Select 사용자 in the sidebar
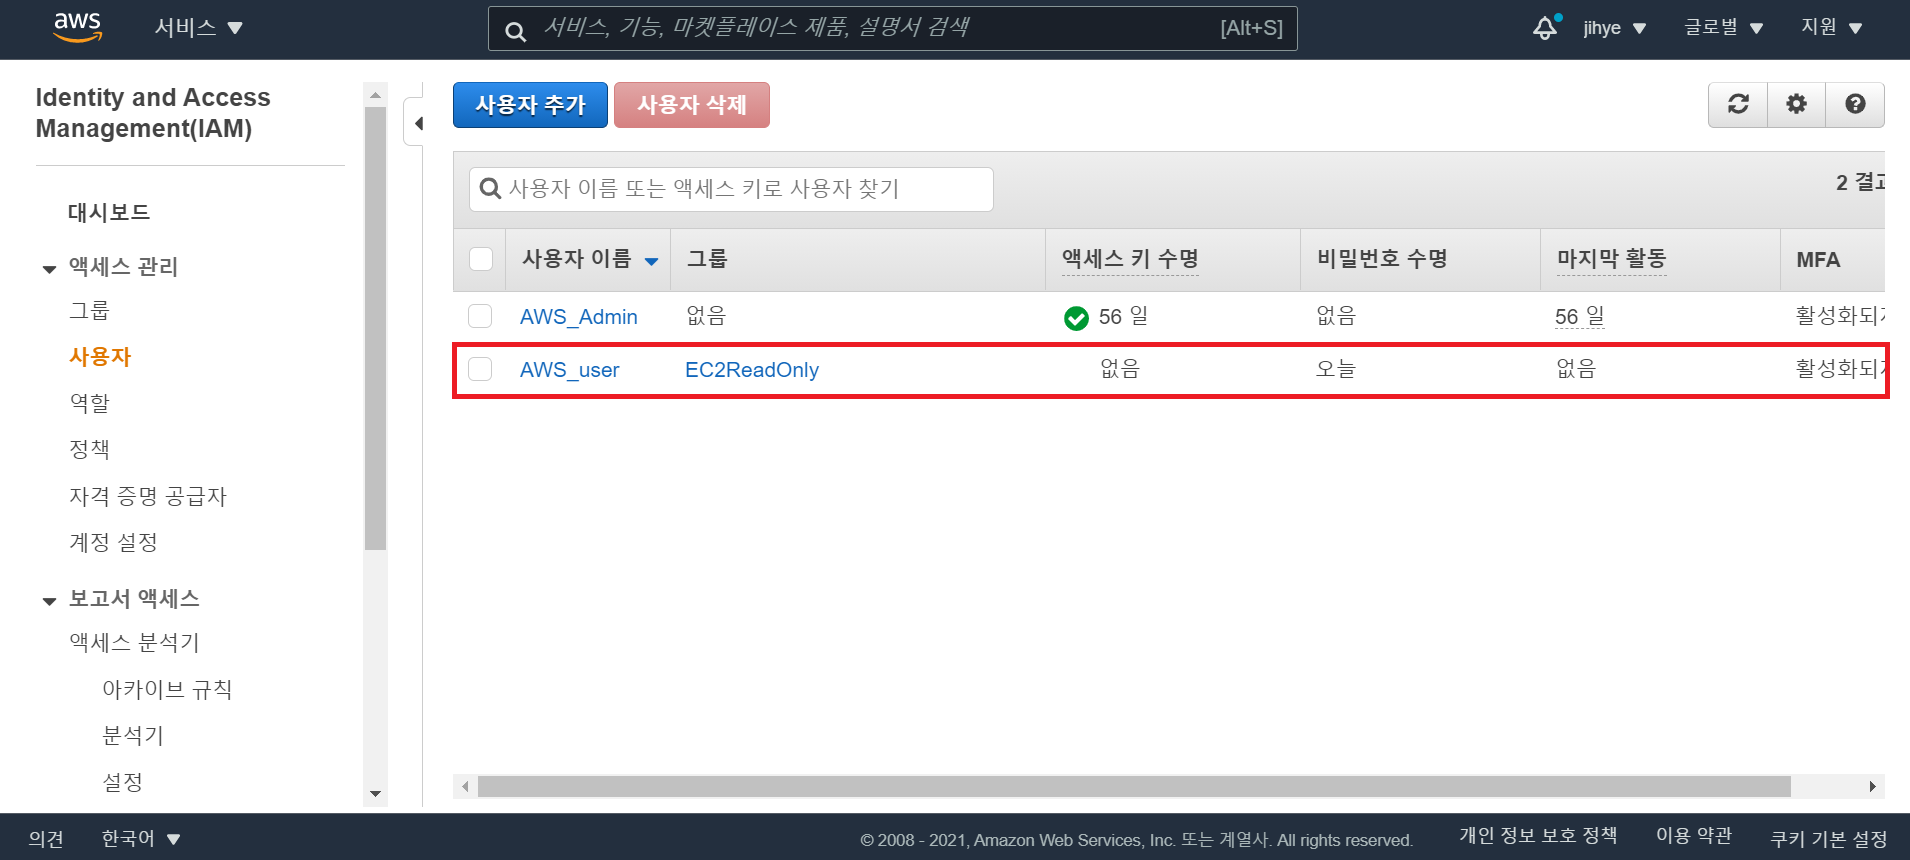 [100, 357]
